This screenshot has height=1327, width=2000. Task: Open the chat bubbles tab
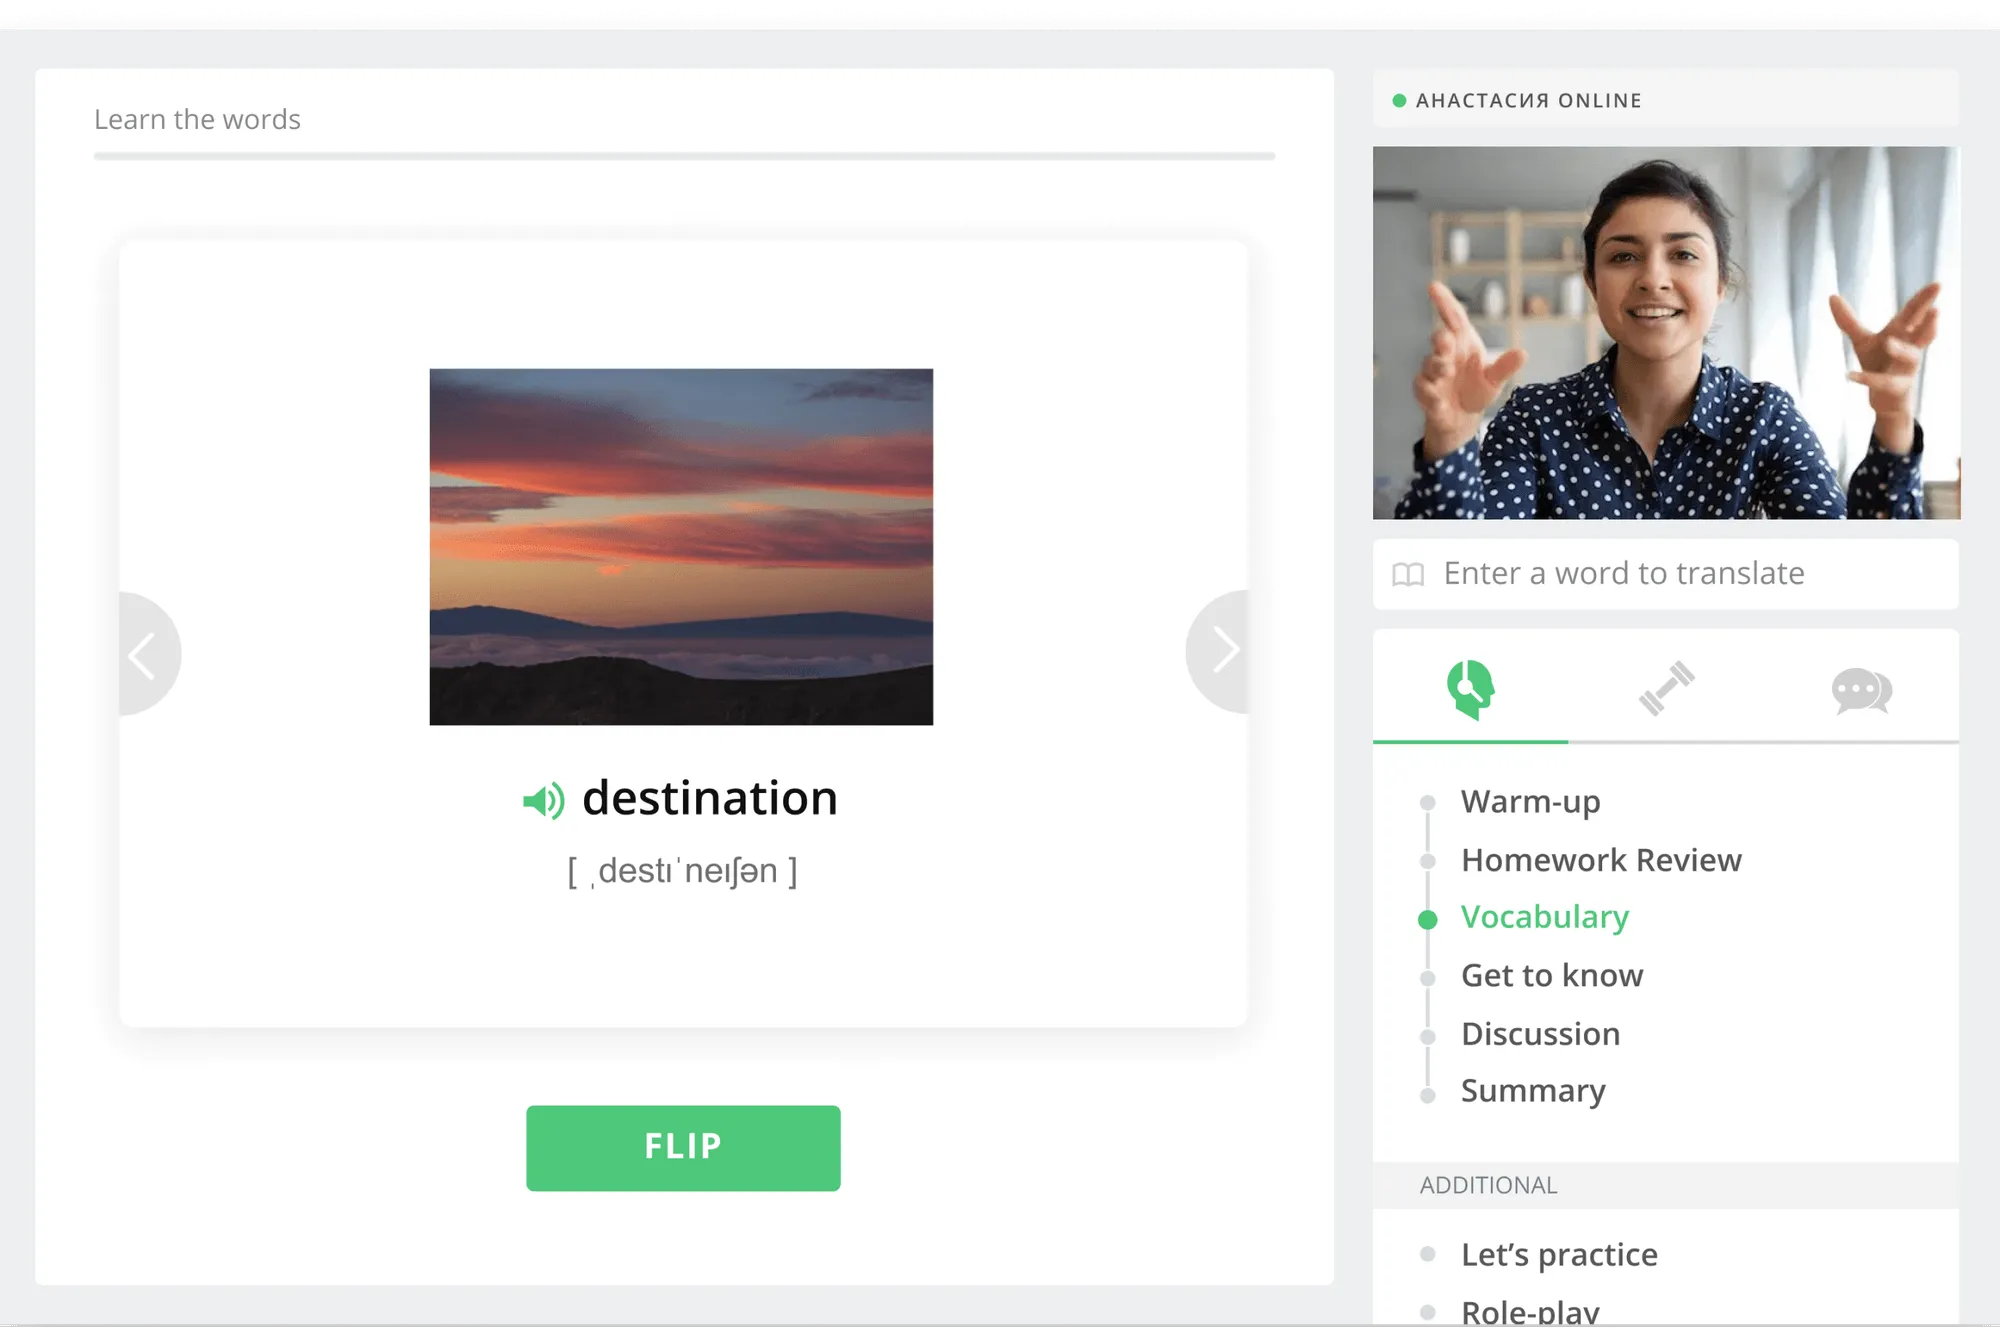[1860, 690]
